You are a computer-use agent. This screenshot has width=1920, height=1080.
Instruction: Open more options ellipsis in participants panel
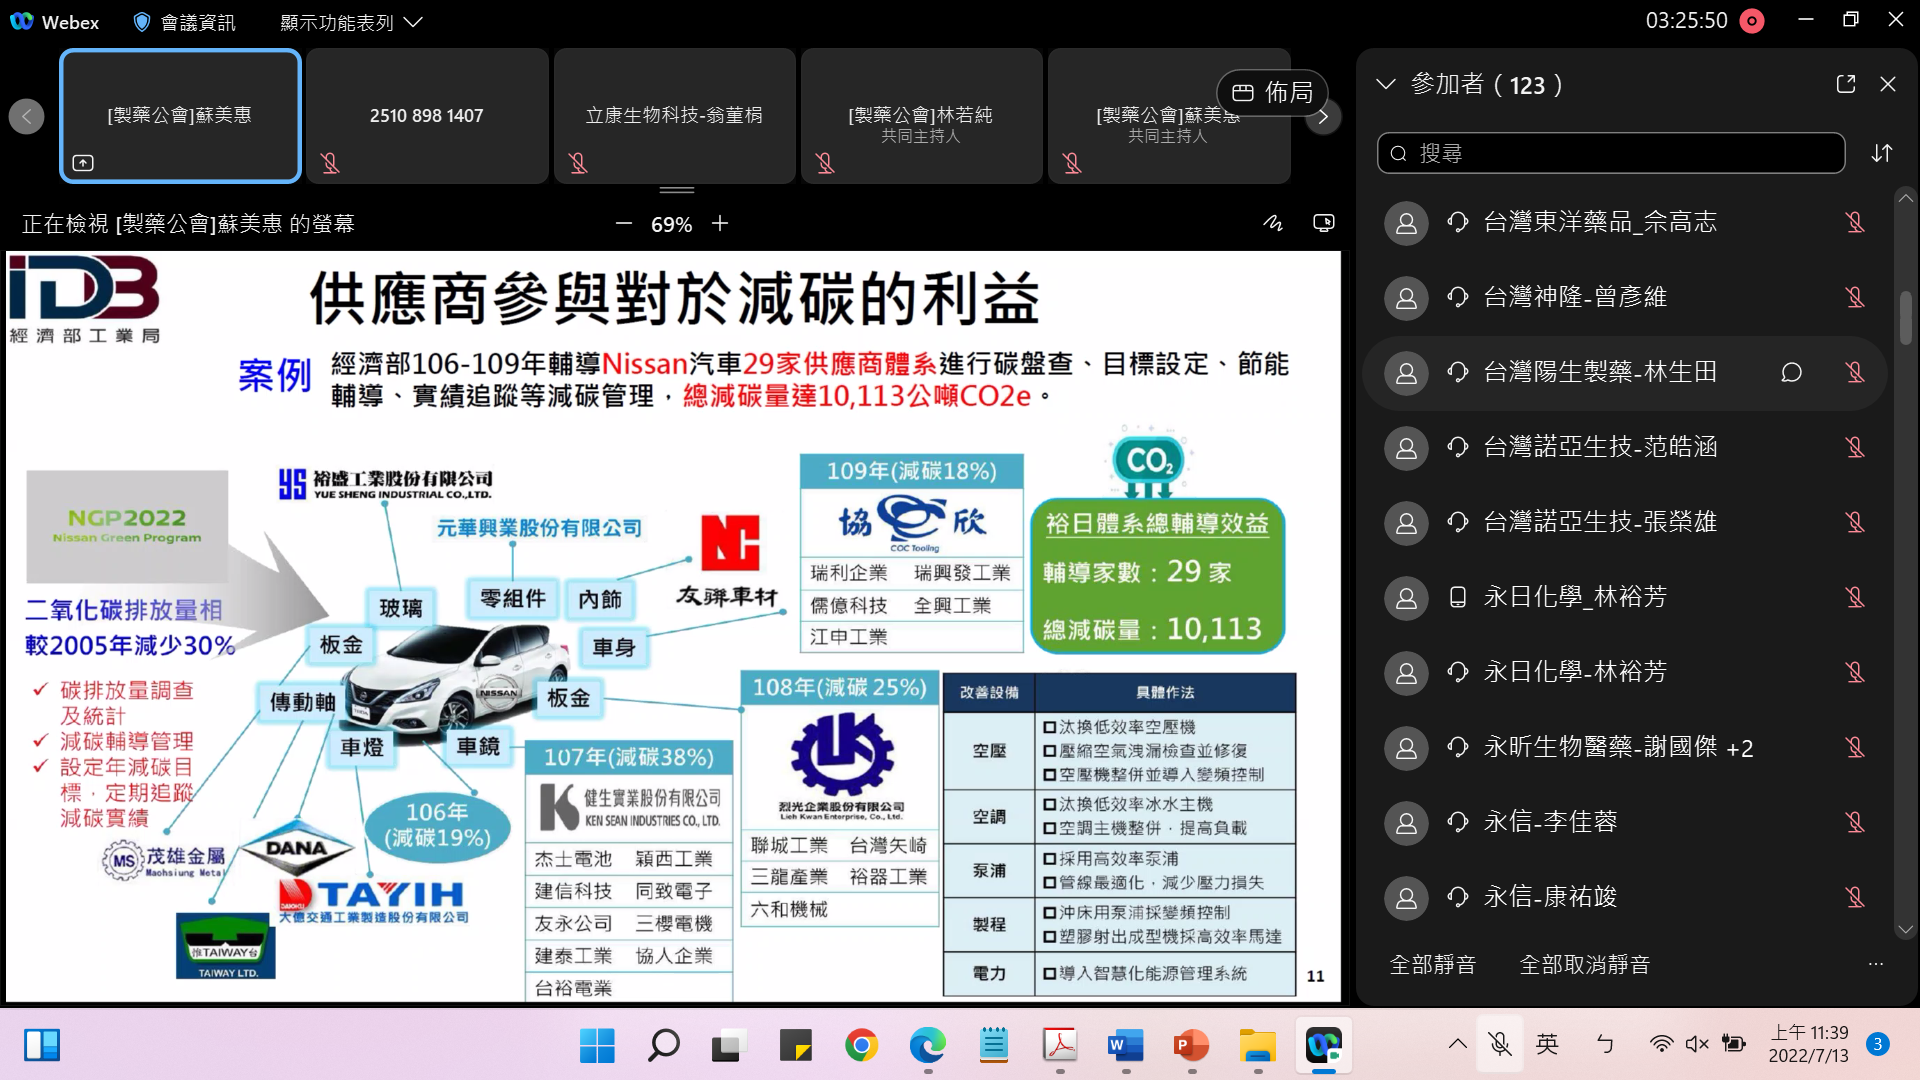click(x=1875, y=964)
